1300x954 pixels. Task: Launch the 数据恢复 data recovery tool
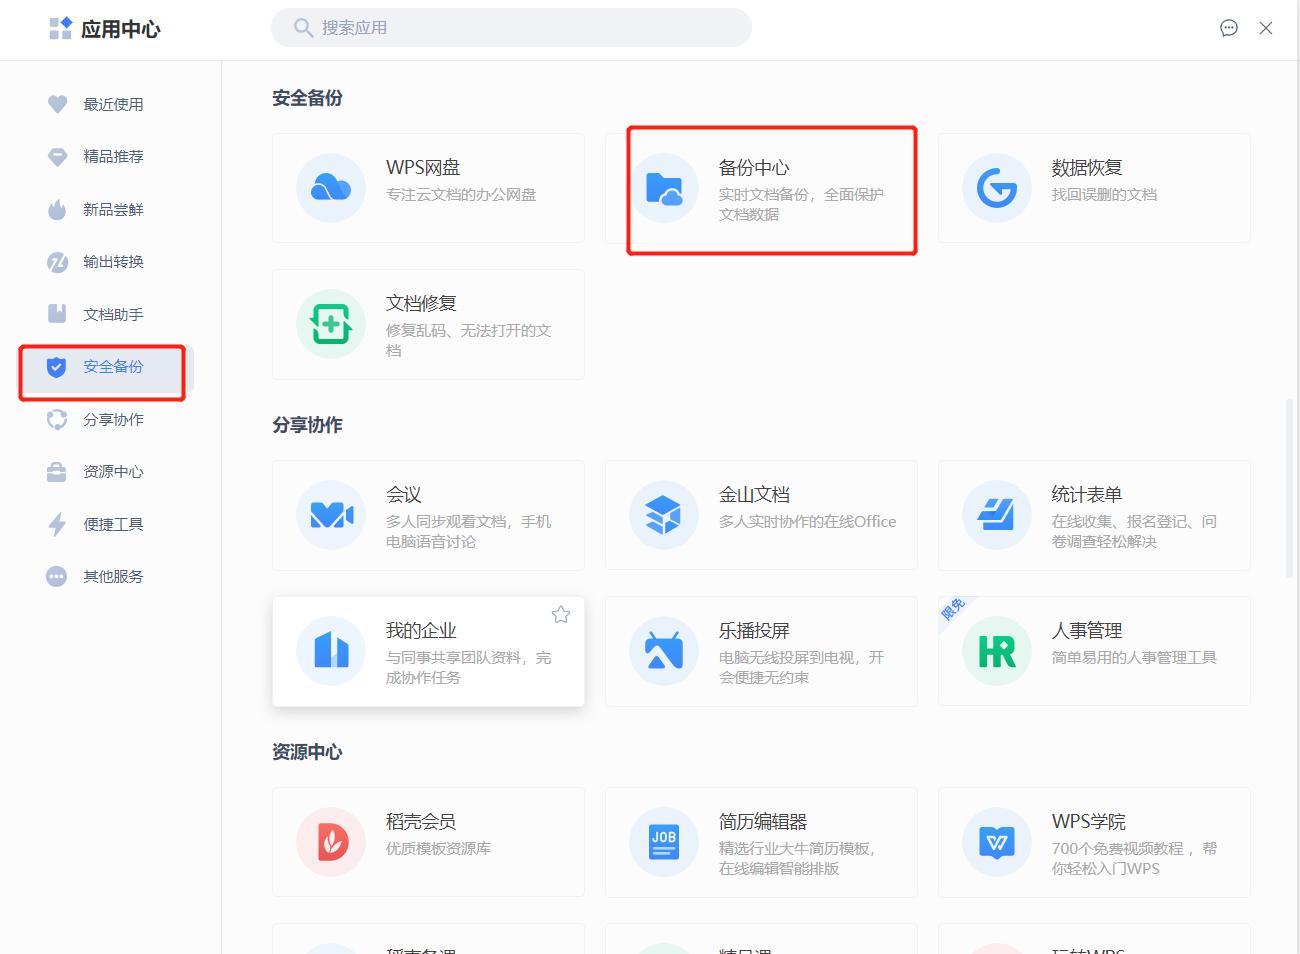(x=1093, y=188)
